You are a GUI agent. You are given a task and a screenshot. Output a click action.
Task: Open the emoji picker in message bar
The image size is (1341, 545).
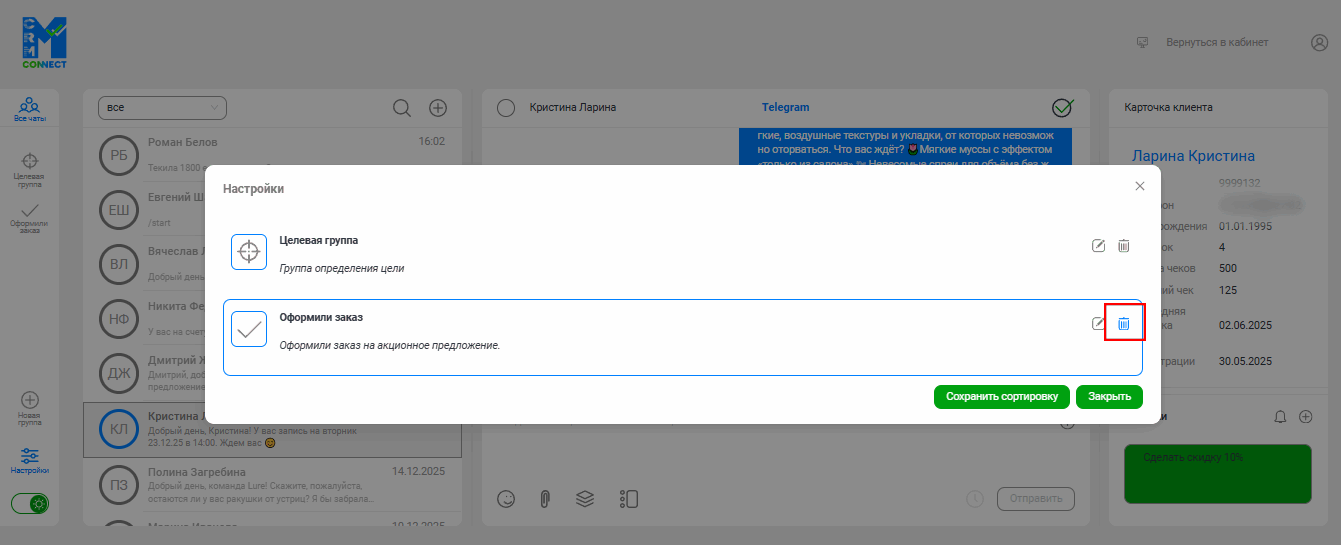[506, 499]
